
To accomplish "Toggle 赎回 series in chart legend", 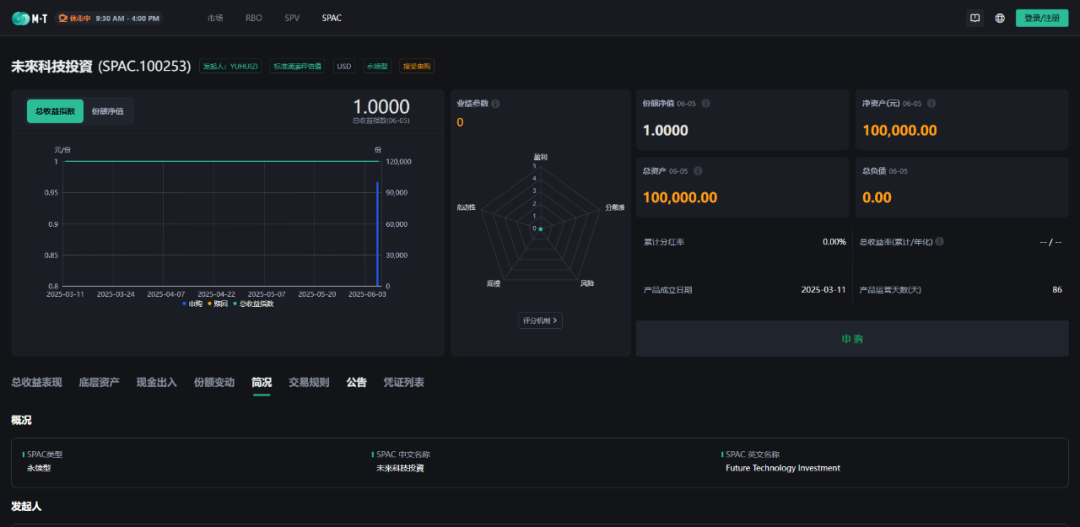I will 217,303.
